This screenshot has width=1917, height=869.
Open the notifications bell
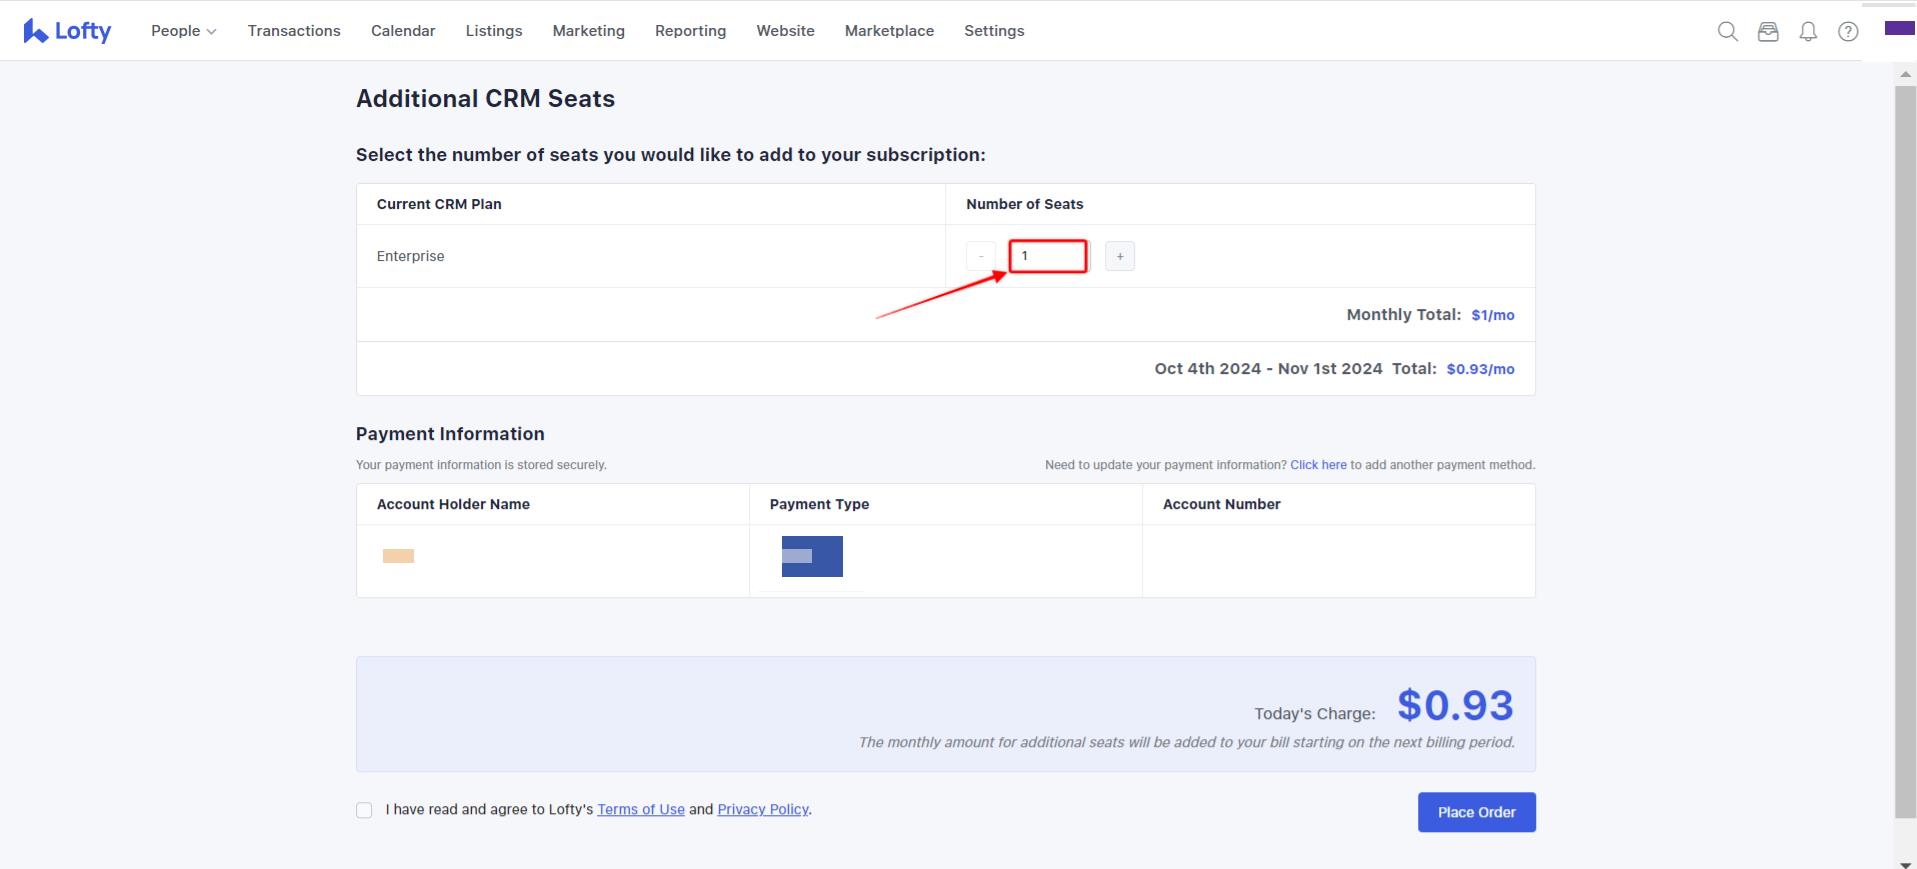point(1808,31)
